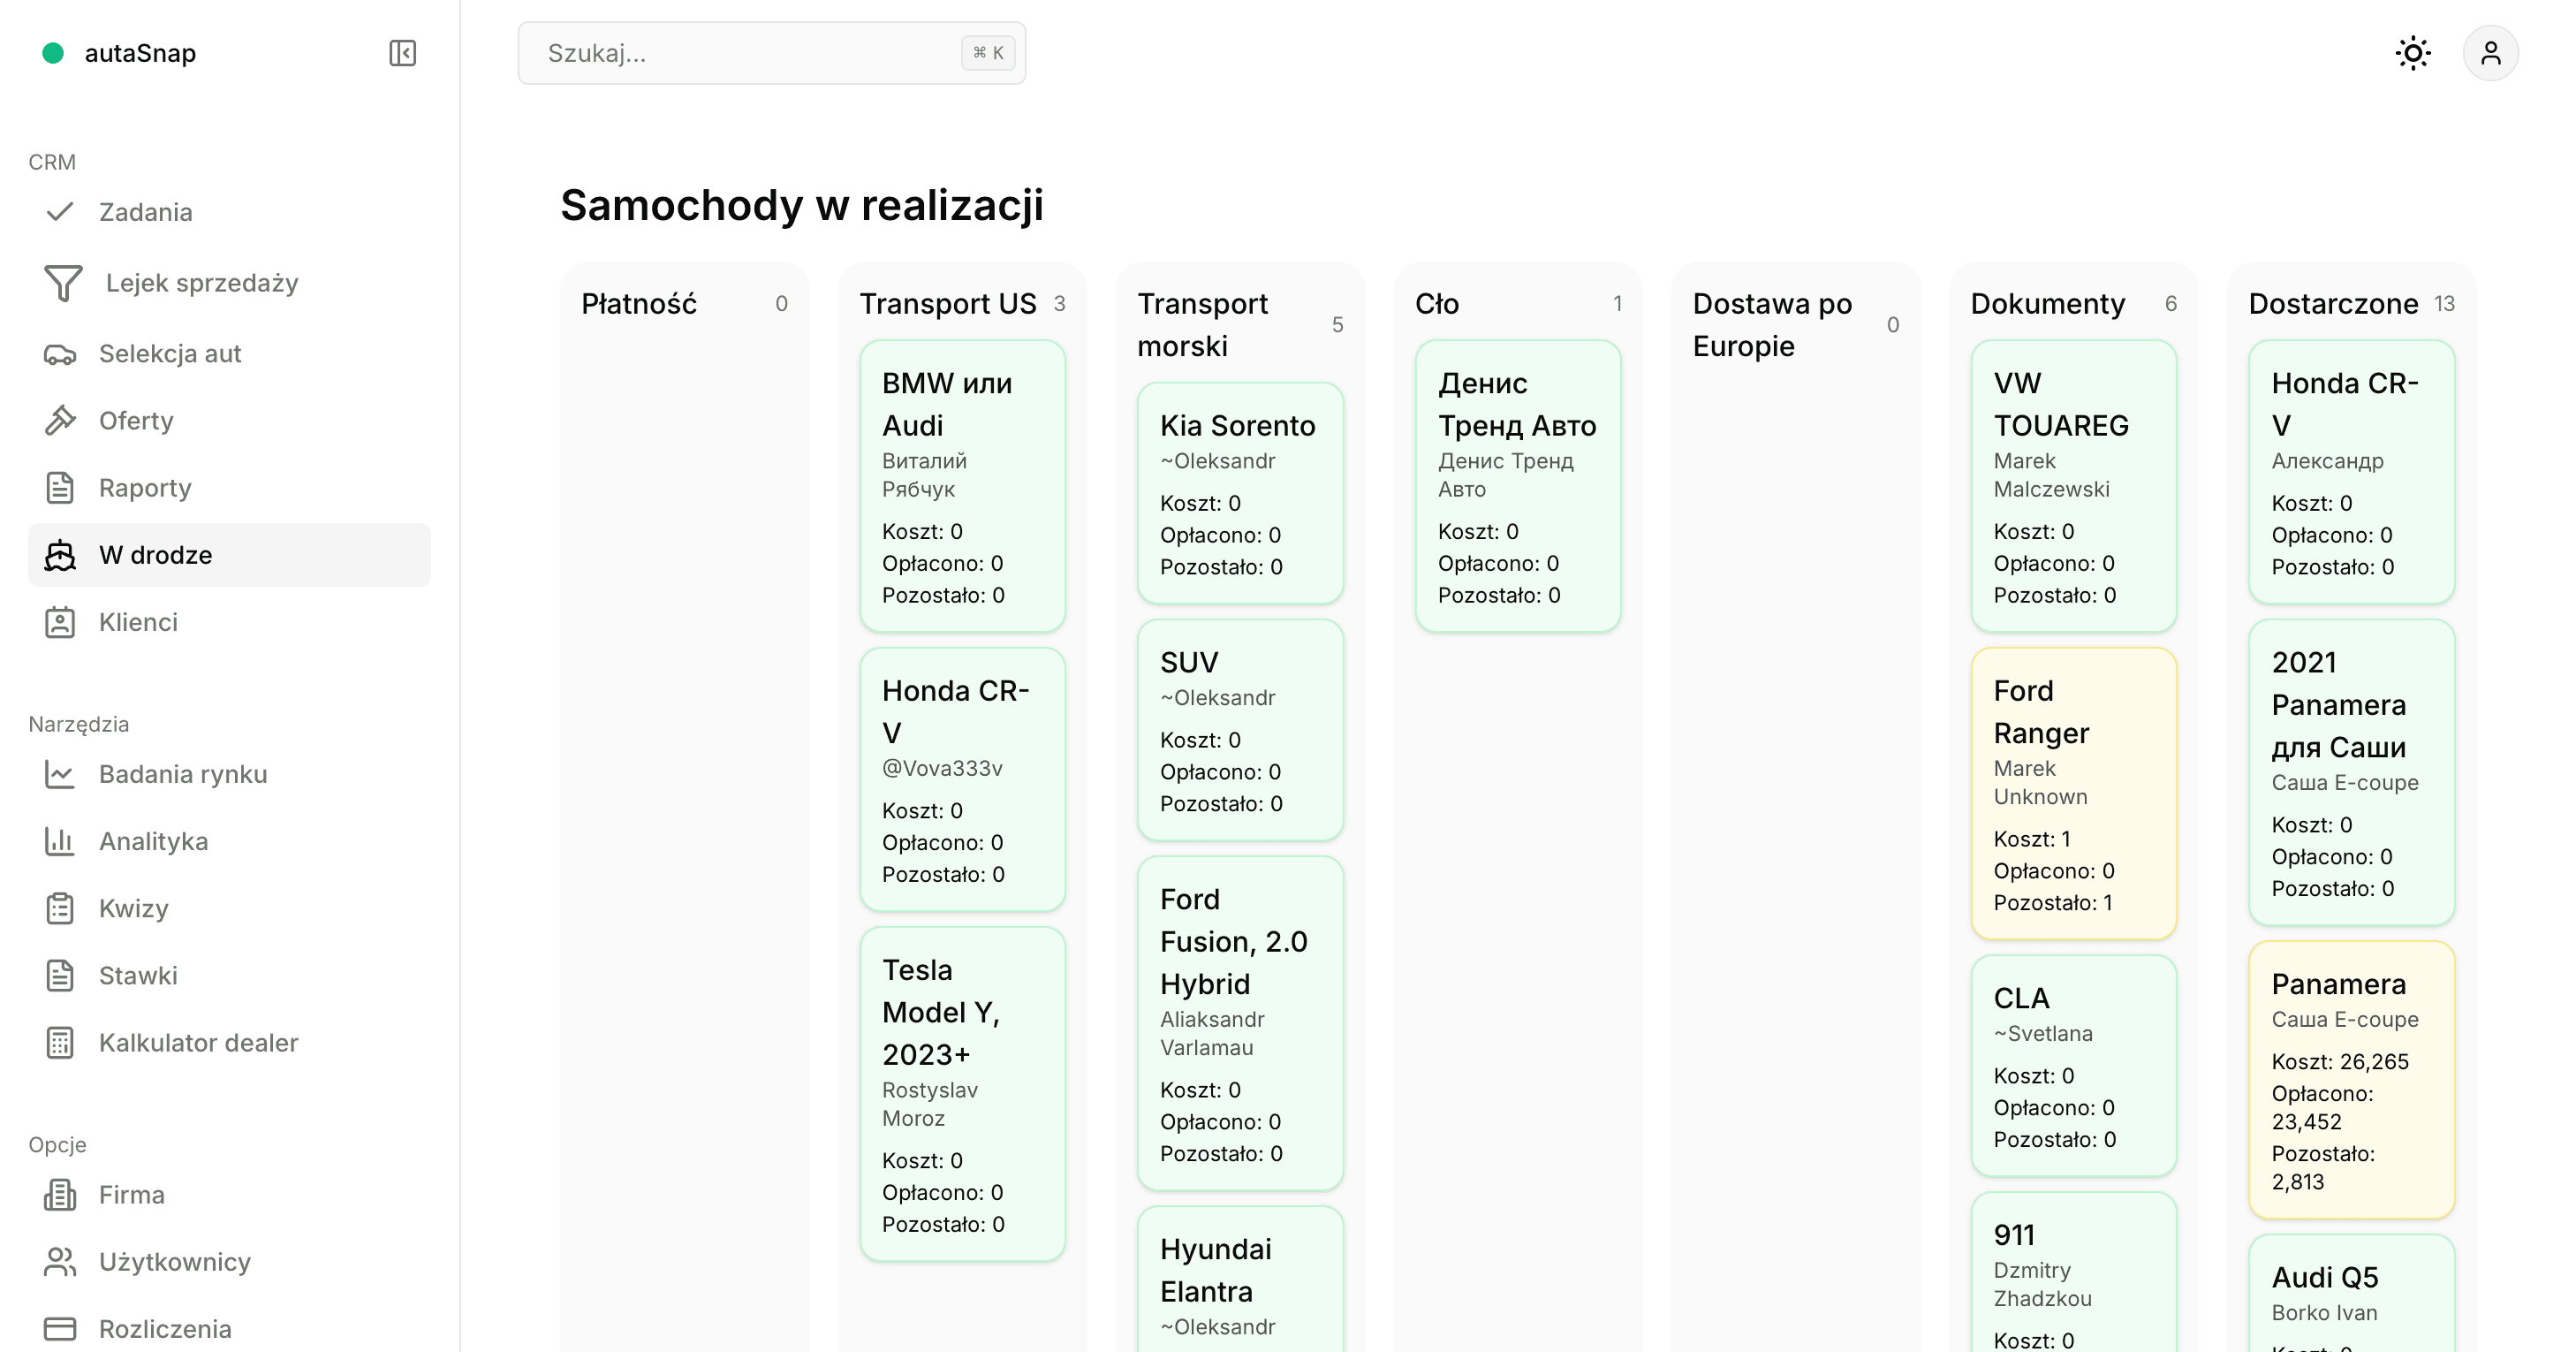The height and width of the screenshot is (1352, 2576).
Task: Open the BMW или Audi card
Action: pos(962,486)
